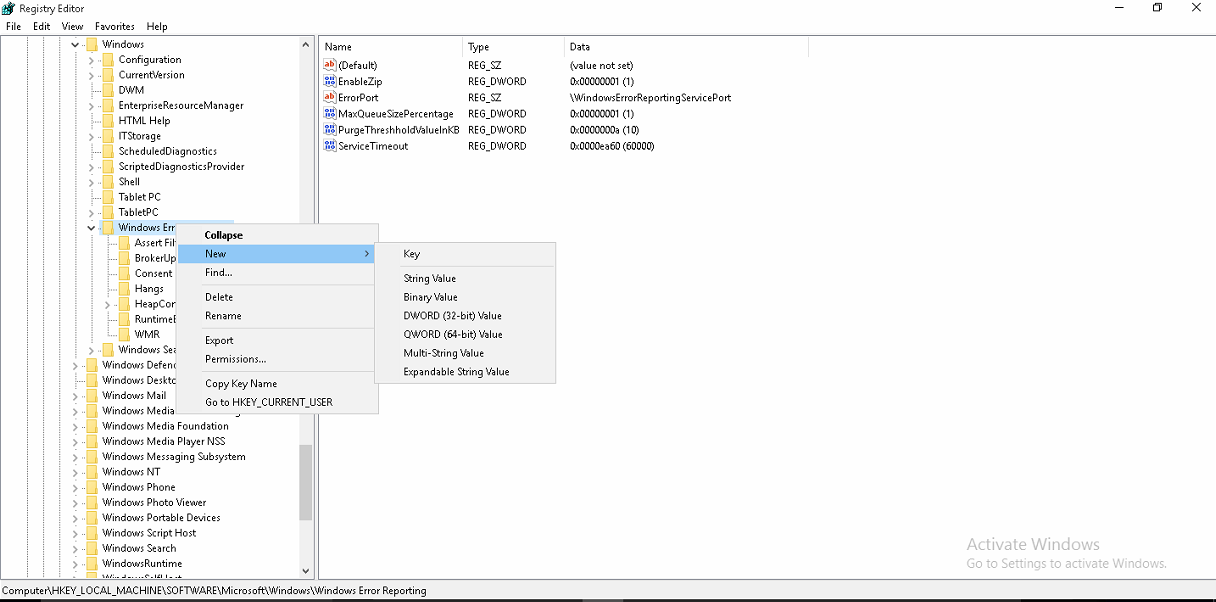Open the File menu
The width and height of the screenshot is (1216, 602).
tap(13, 26)
